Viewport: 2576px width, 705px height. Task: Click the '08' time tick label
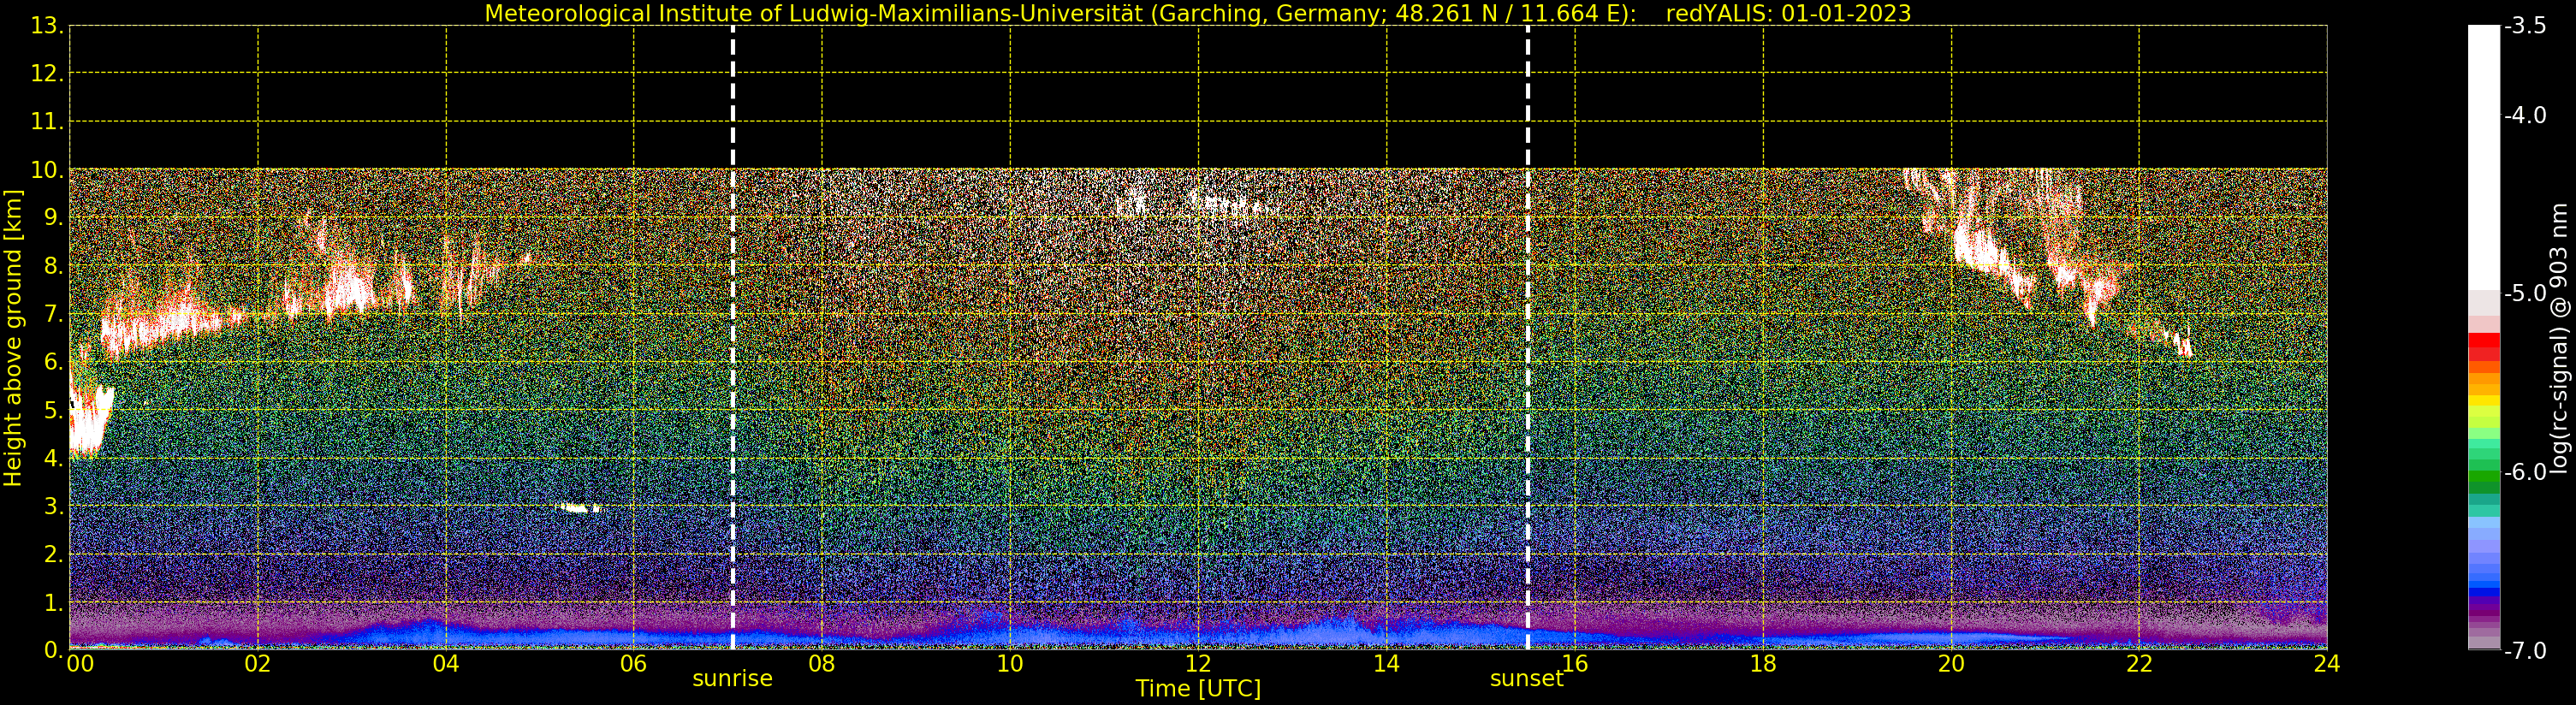822,664
